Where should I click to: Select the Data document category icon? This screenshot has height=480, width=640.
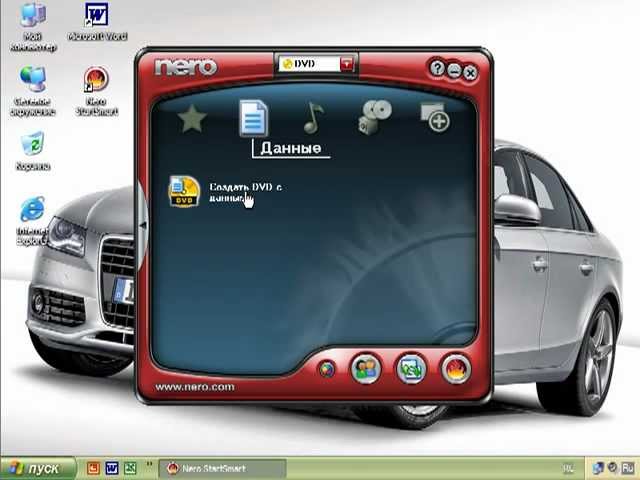[253, 118]
